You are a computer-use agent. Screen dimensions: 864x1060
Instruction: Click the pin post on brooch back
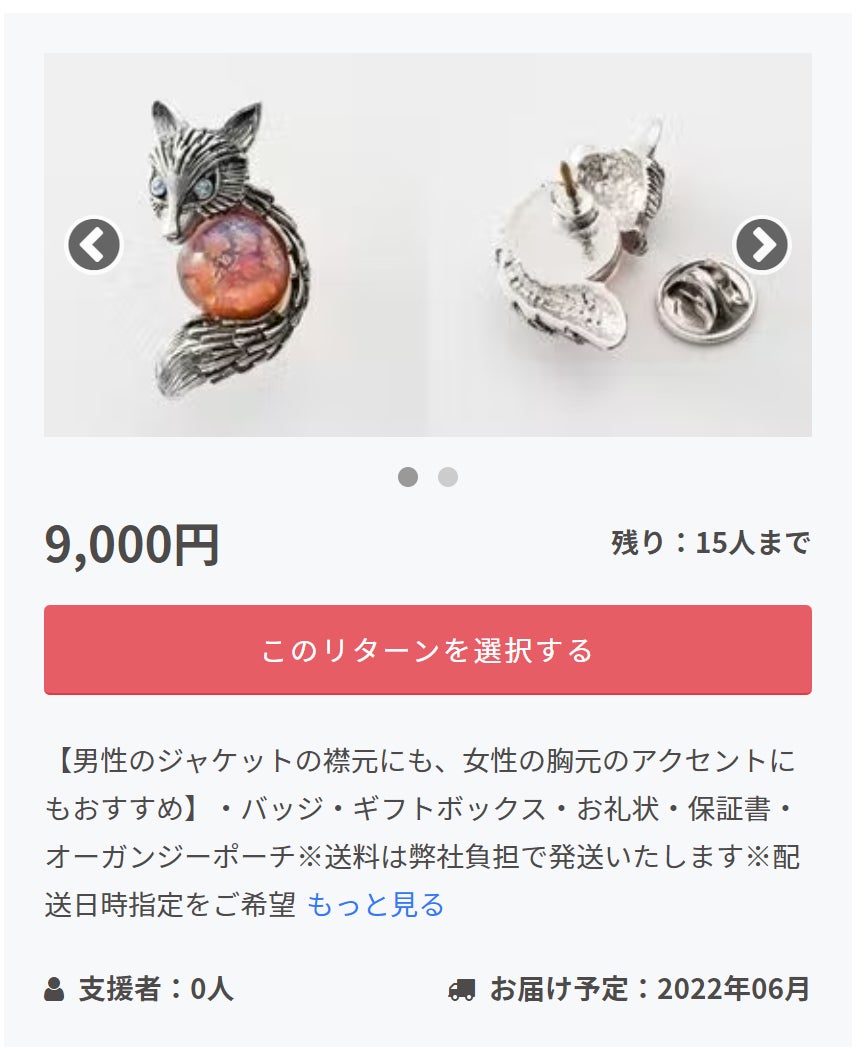565,178
